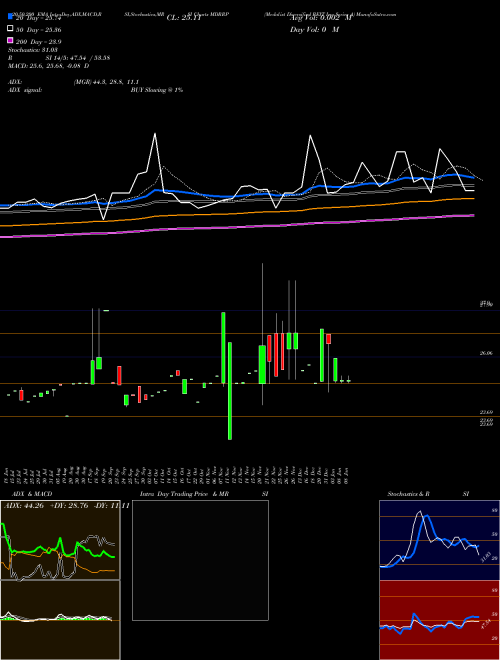This screenshot has height=660, width=500.
Task: Click the '(MGR) 44.3, 28.8, 11.1' ADX values
Action: point(106,82)
